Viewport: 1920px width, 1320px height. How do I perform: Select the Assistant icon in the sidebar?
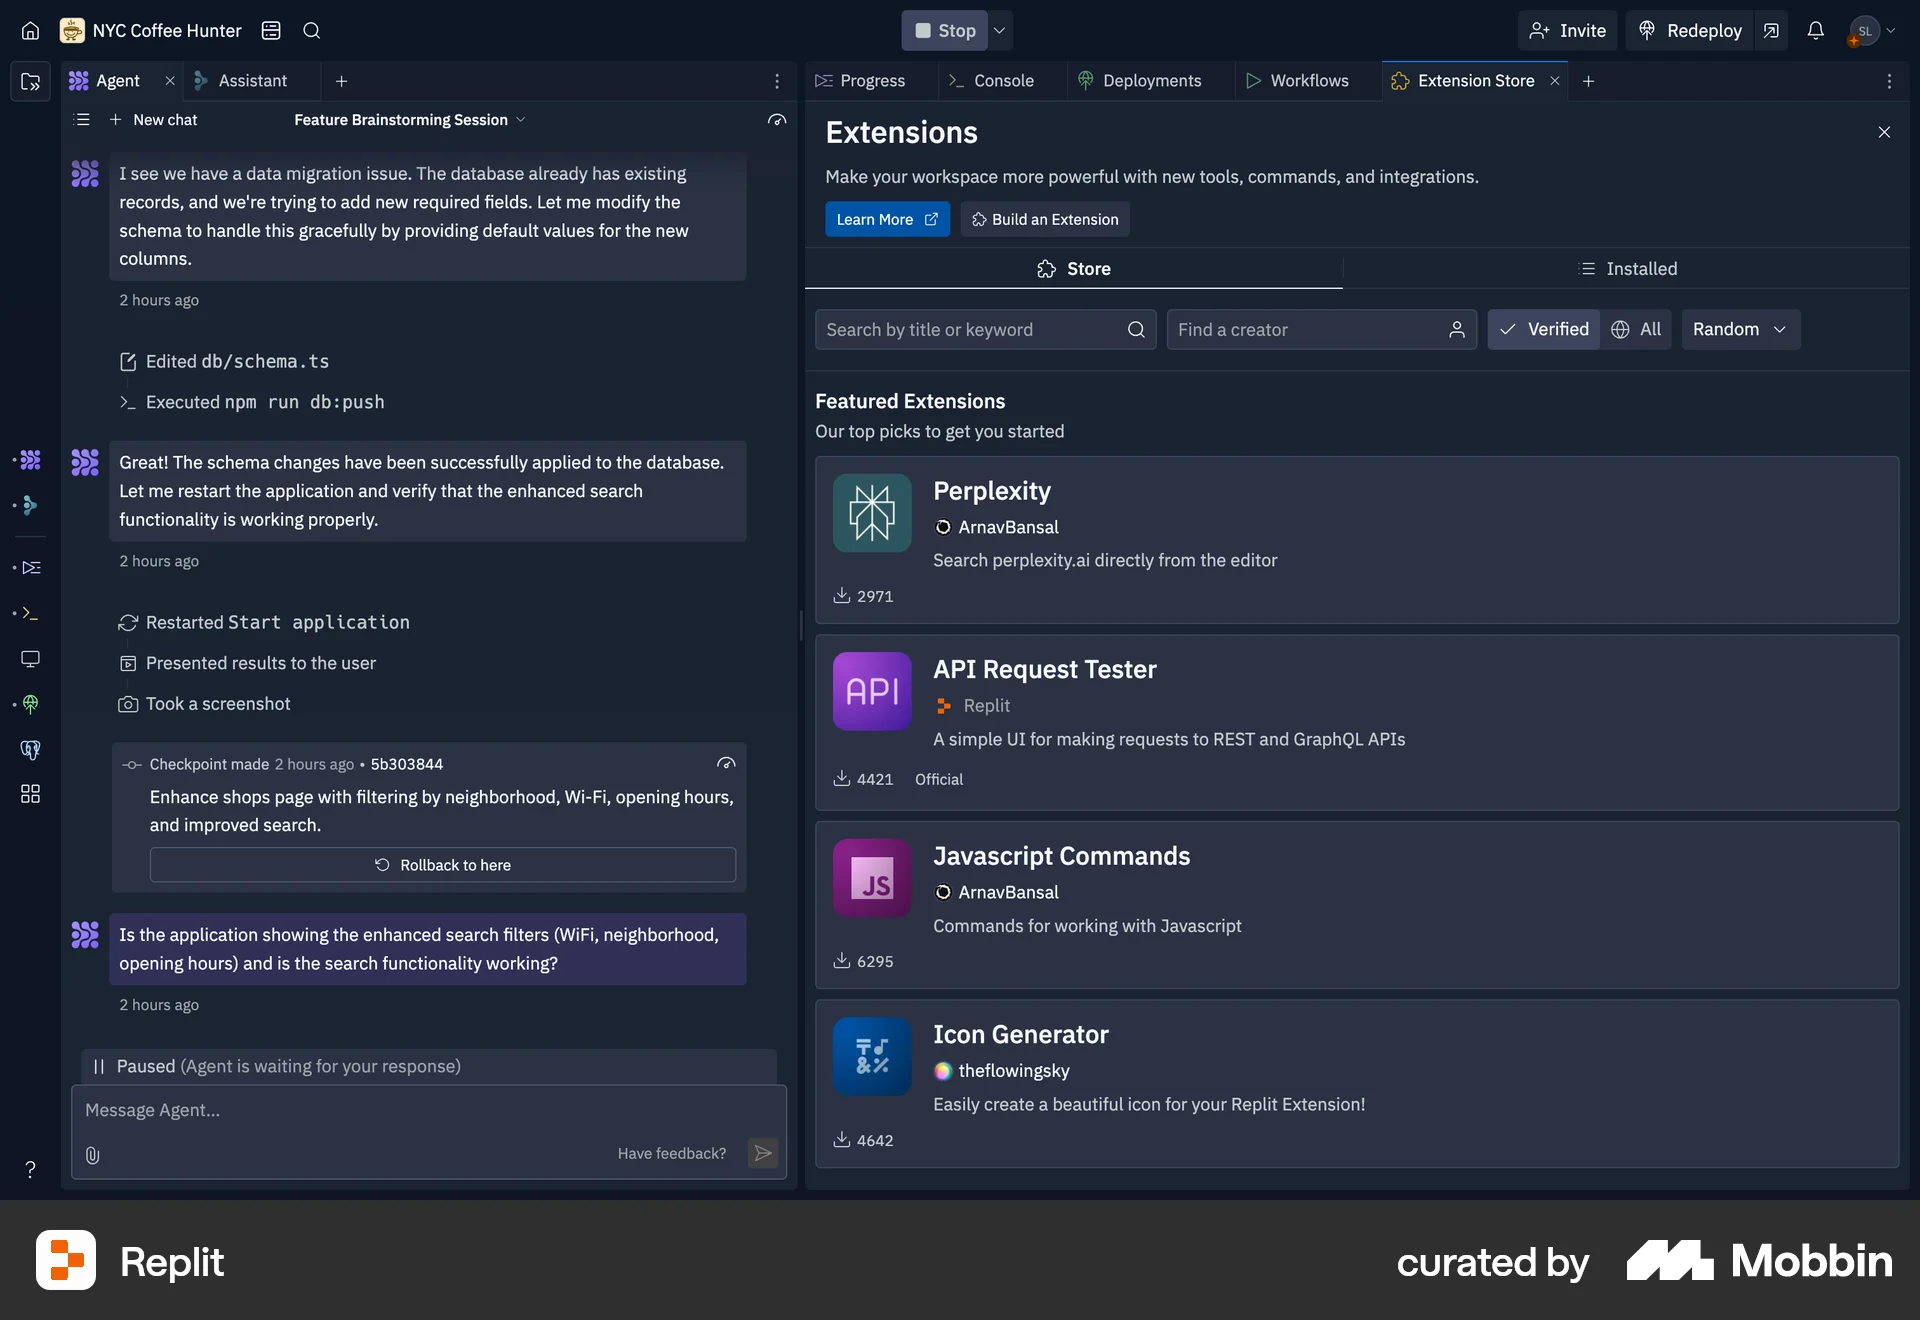point(30,506)
